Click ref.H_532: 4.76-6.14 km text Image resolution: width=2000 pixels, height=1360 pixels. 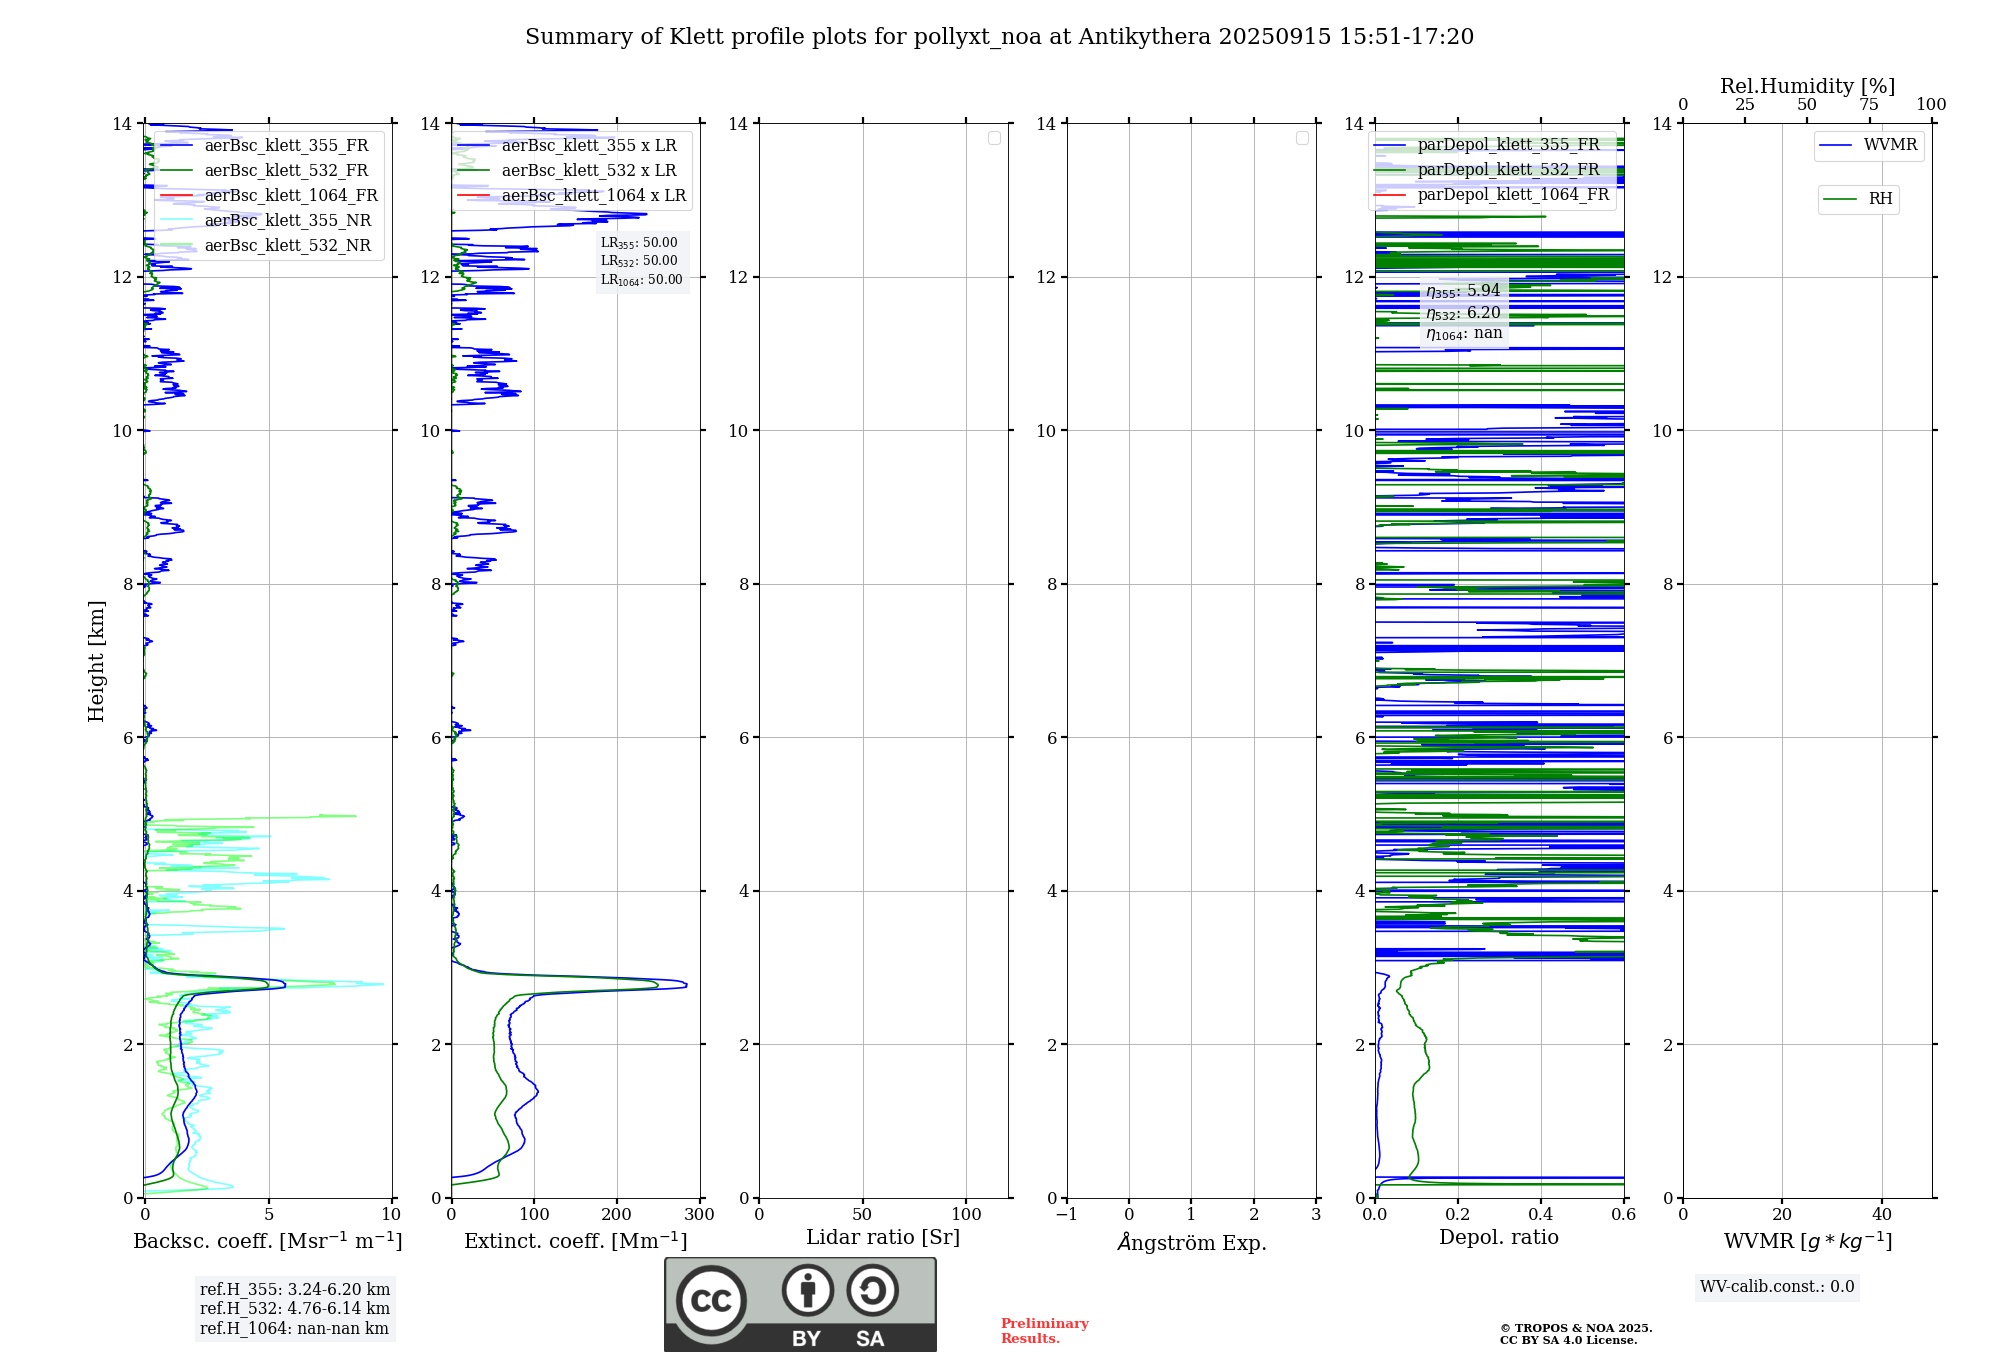(295, 1309)
